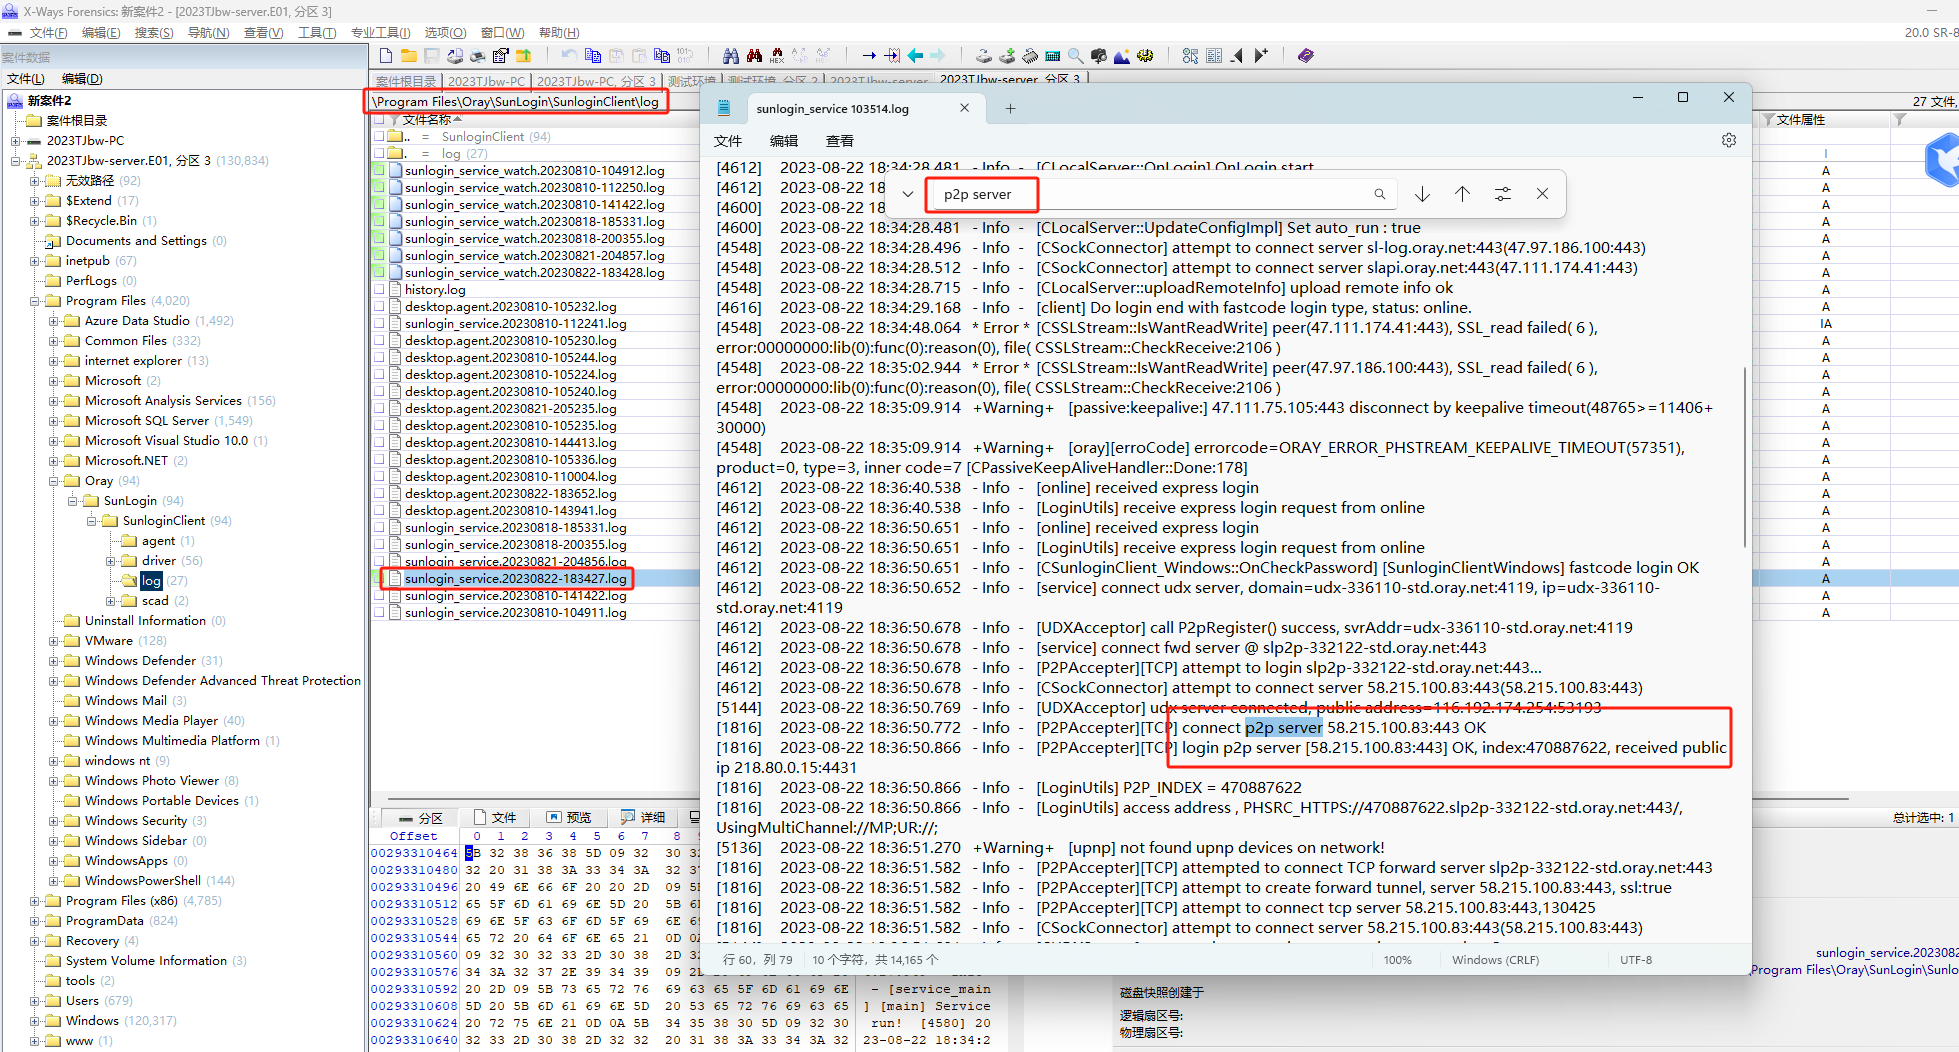The image size is (1959, 1052).
Task: Expand the Microsoft SQL Server tree node
Action: coord(54,421)
